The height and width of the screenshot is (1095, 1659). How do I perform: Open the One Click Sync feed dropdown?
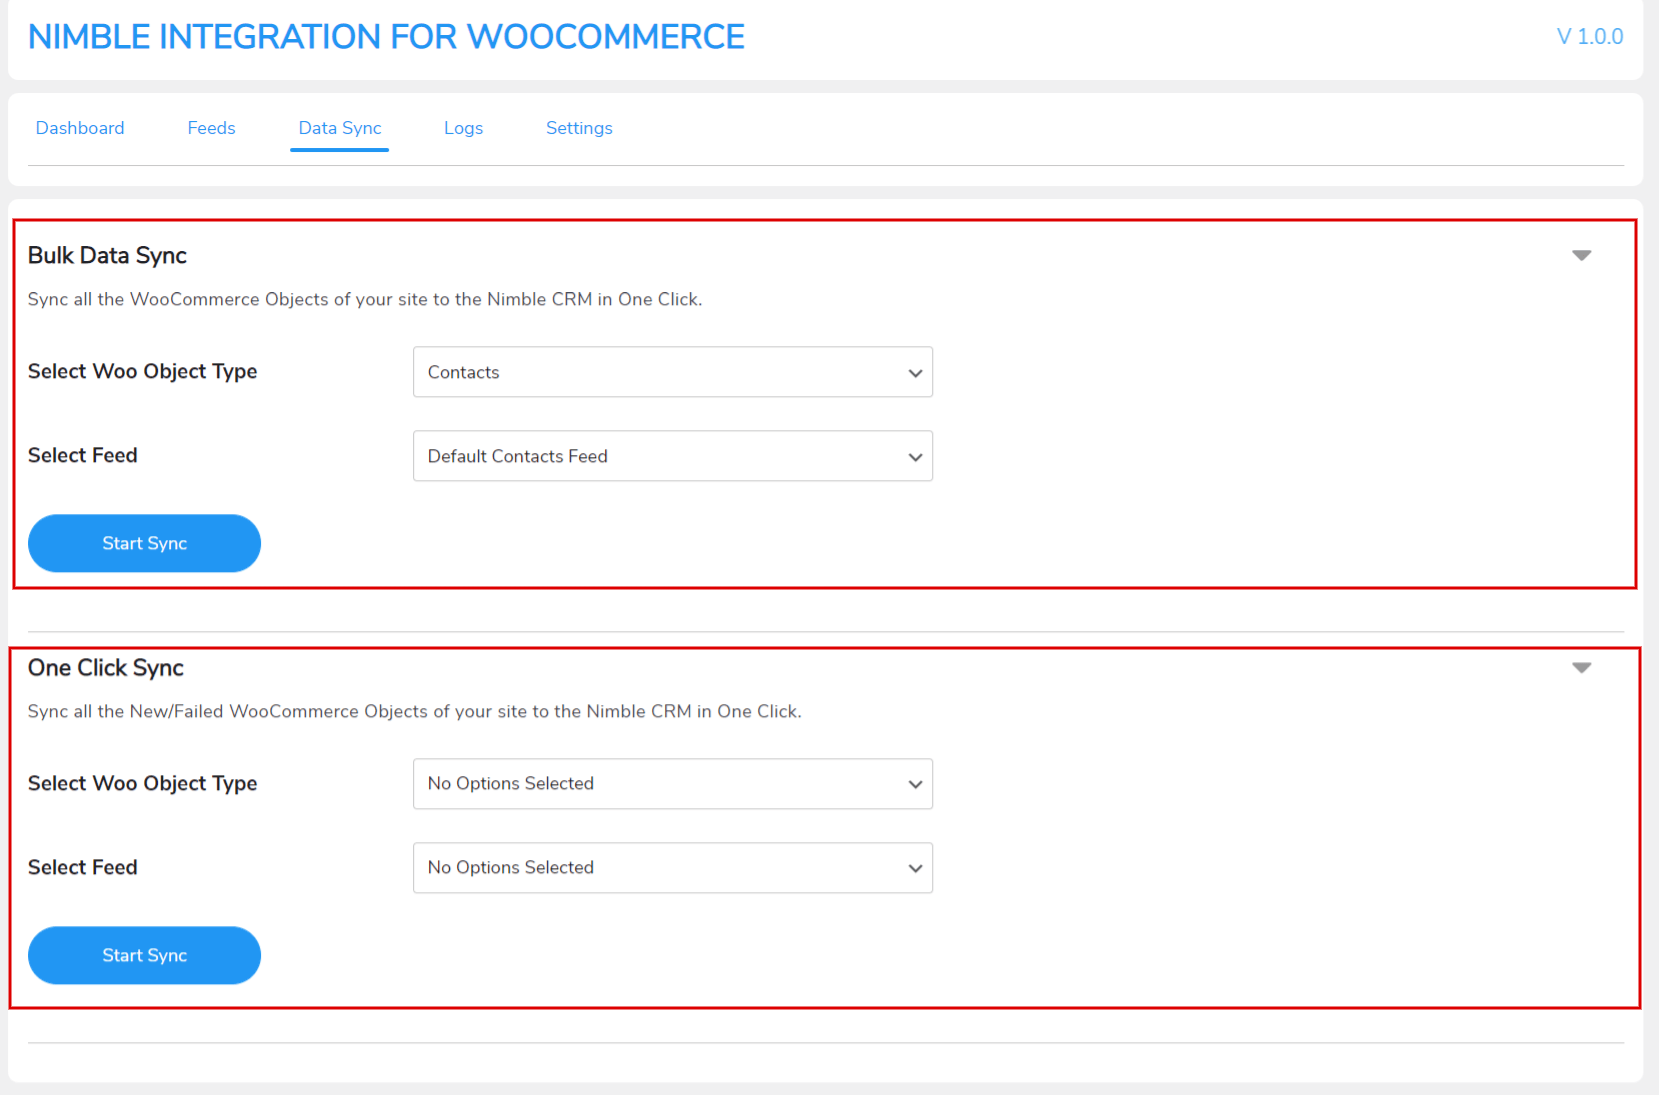point(672,868)
